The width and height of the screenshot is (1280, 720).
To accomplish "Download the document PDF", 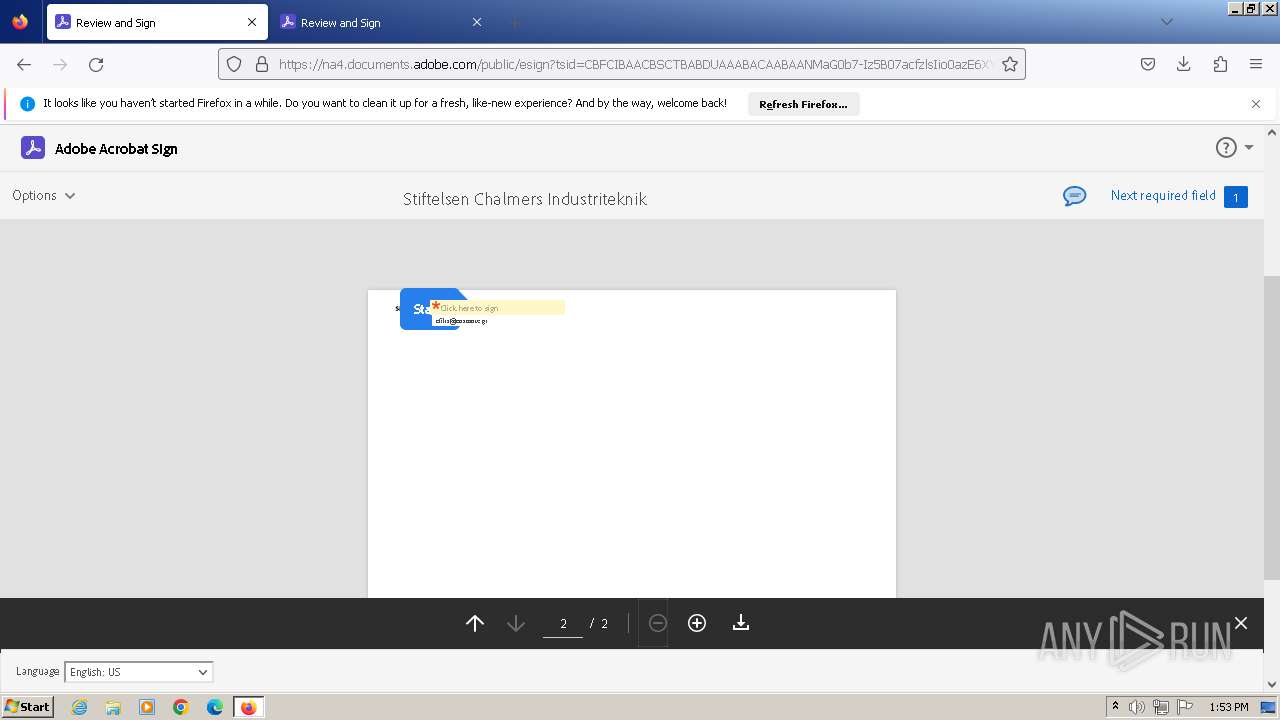I will tap(741, 623).
